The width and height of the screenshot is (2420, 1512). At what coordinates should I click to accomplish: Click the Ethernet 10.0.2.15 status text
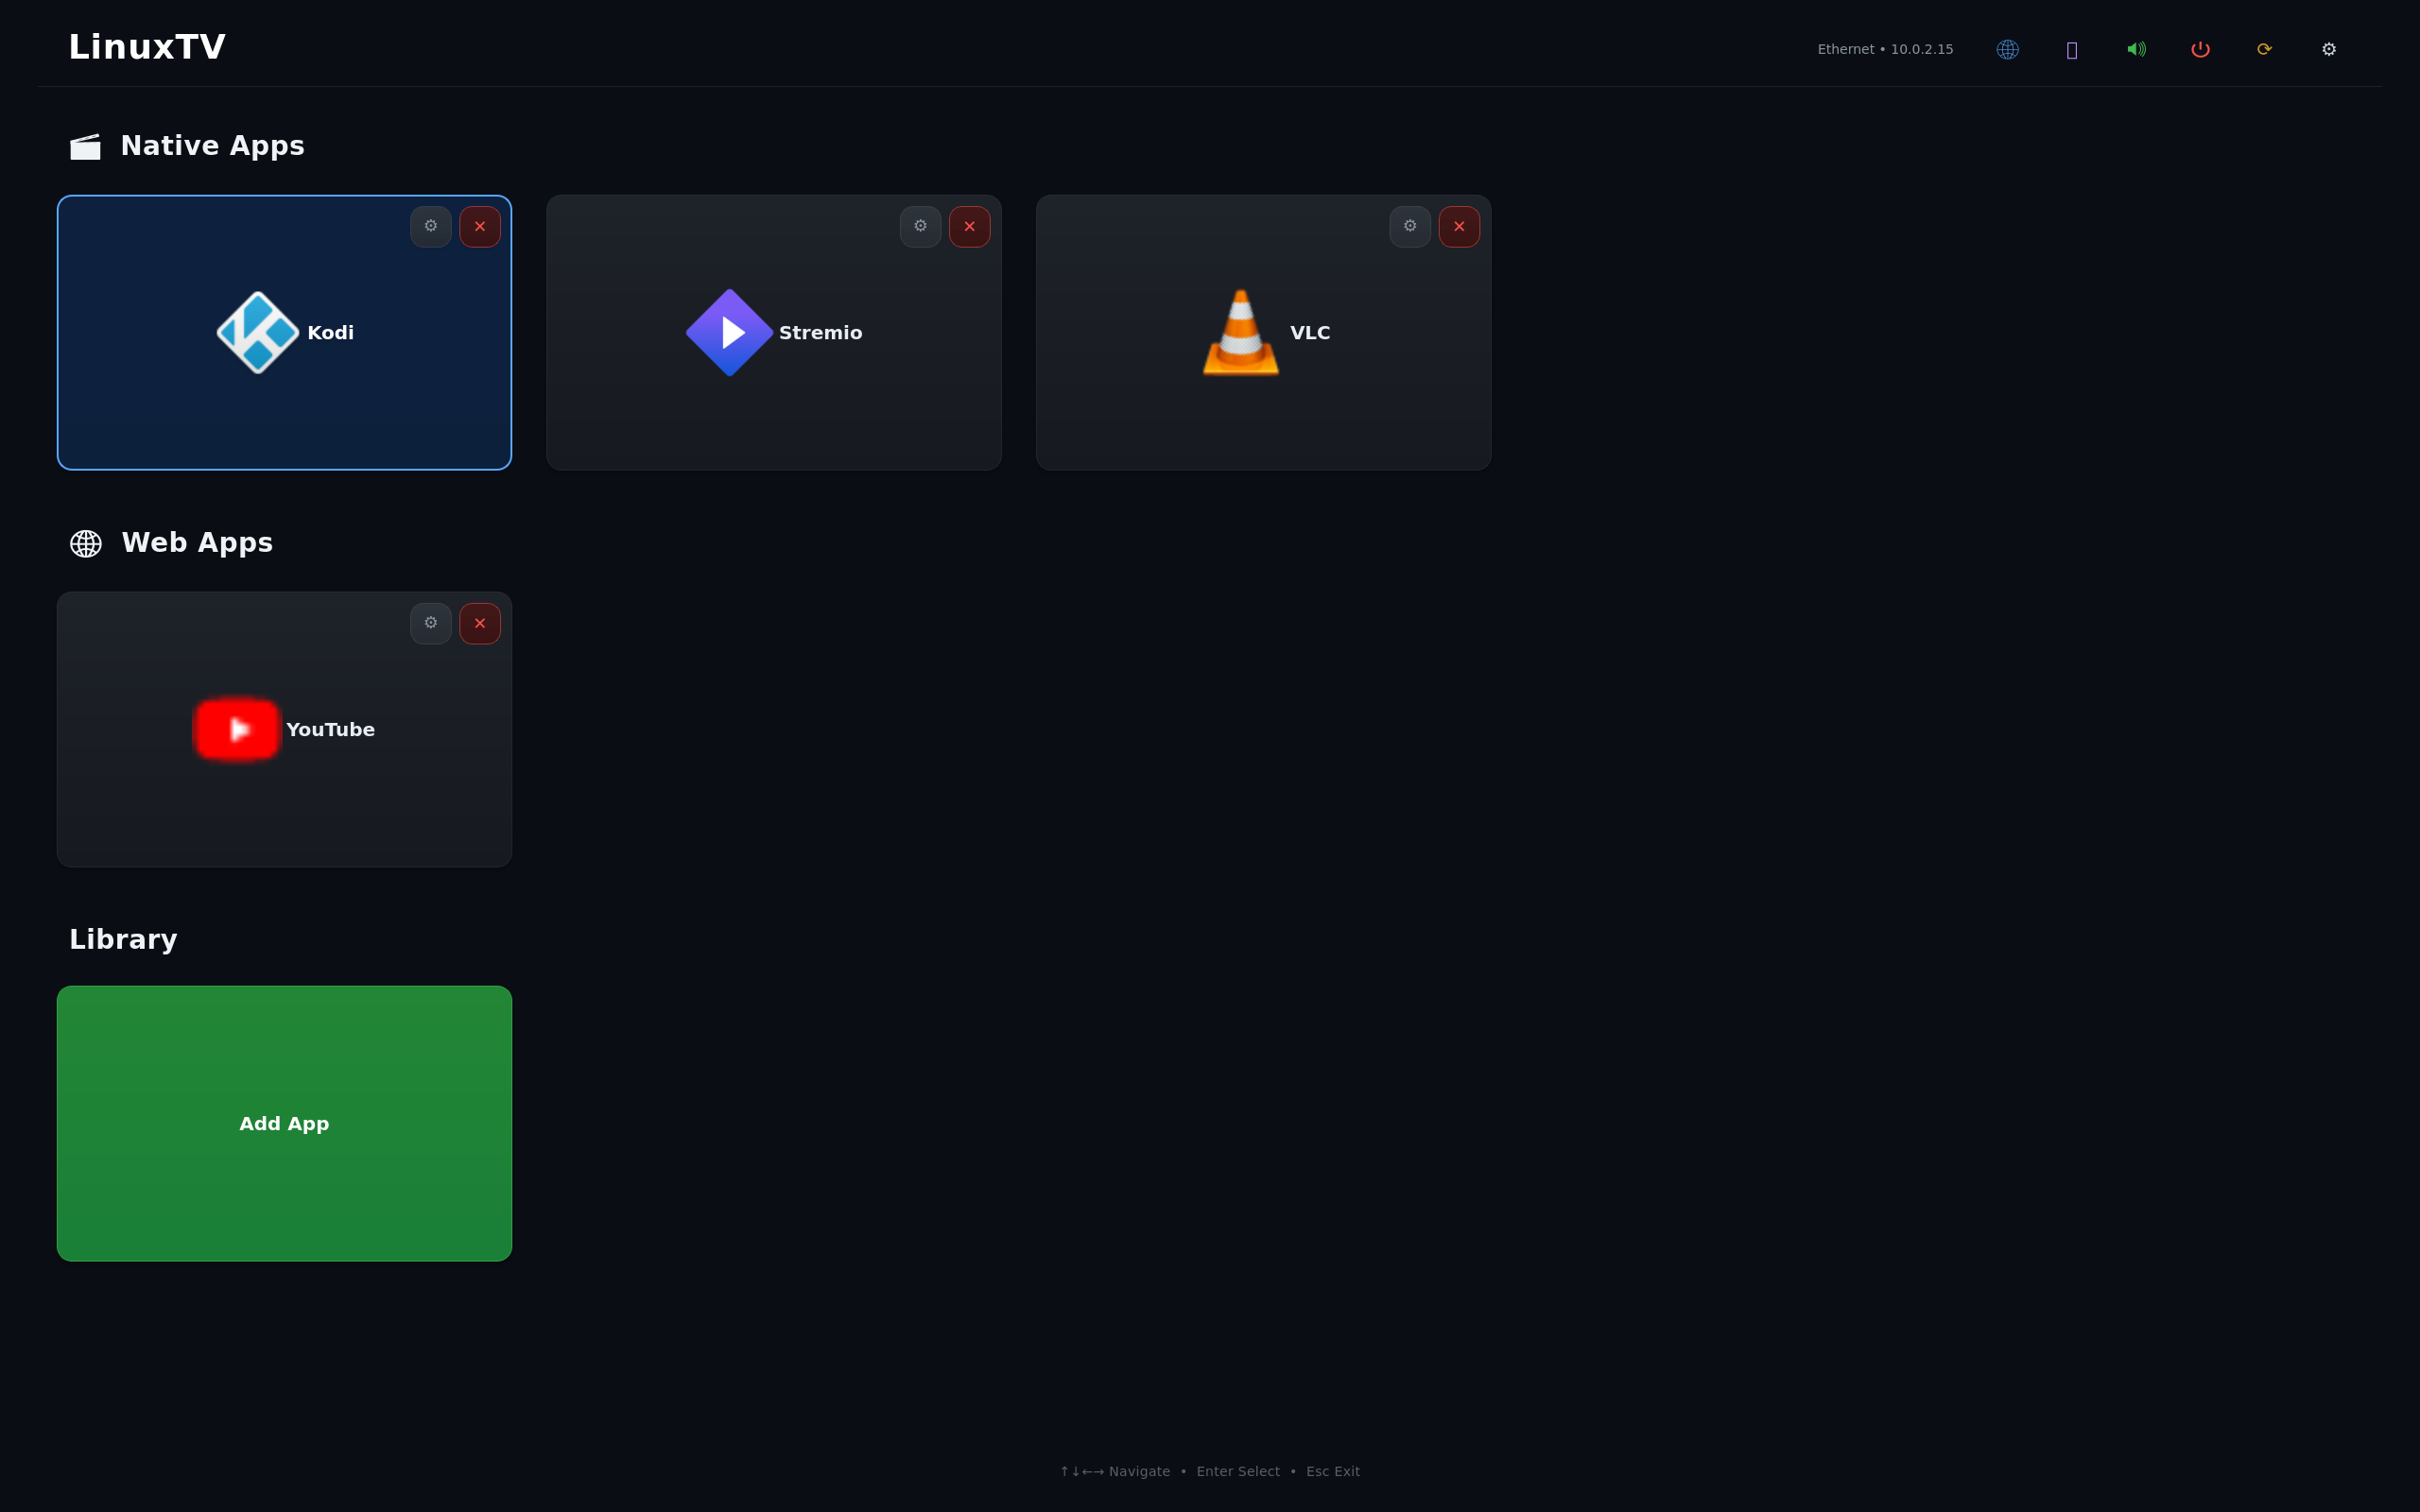[1885, 49]
